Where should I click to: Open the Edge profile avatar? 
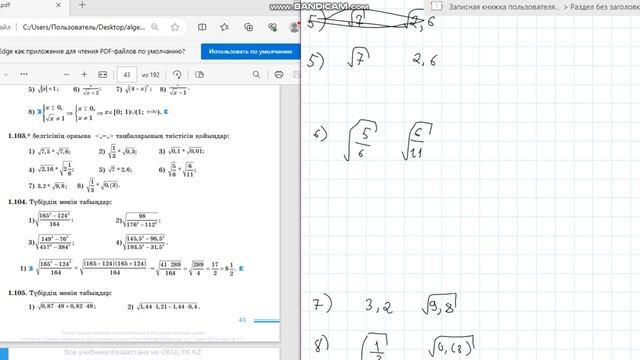coord(294,27)
